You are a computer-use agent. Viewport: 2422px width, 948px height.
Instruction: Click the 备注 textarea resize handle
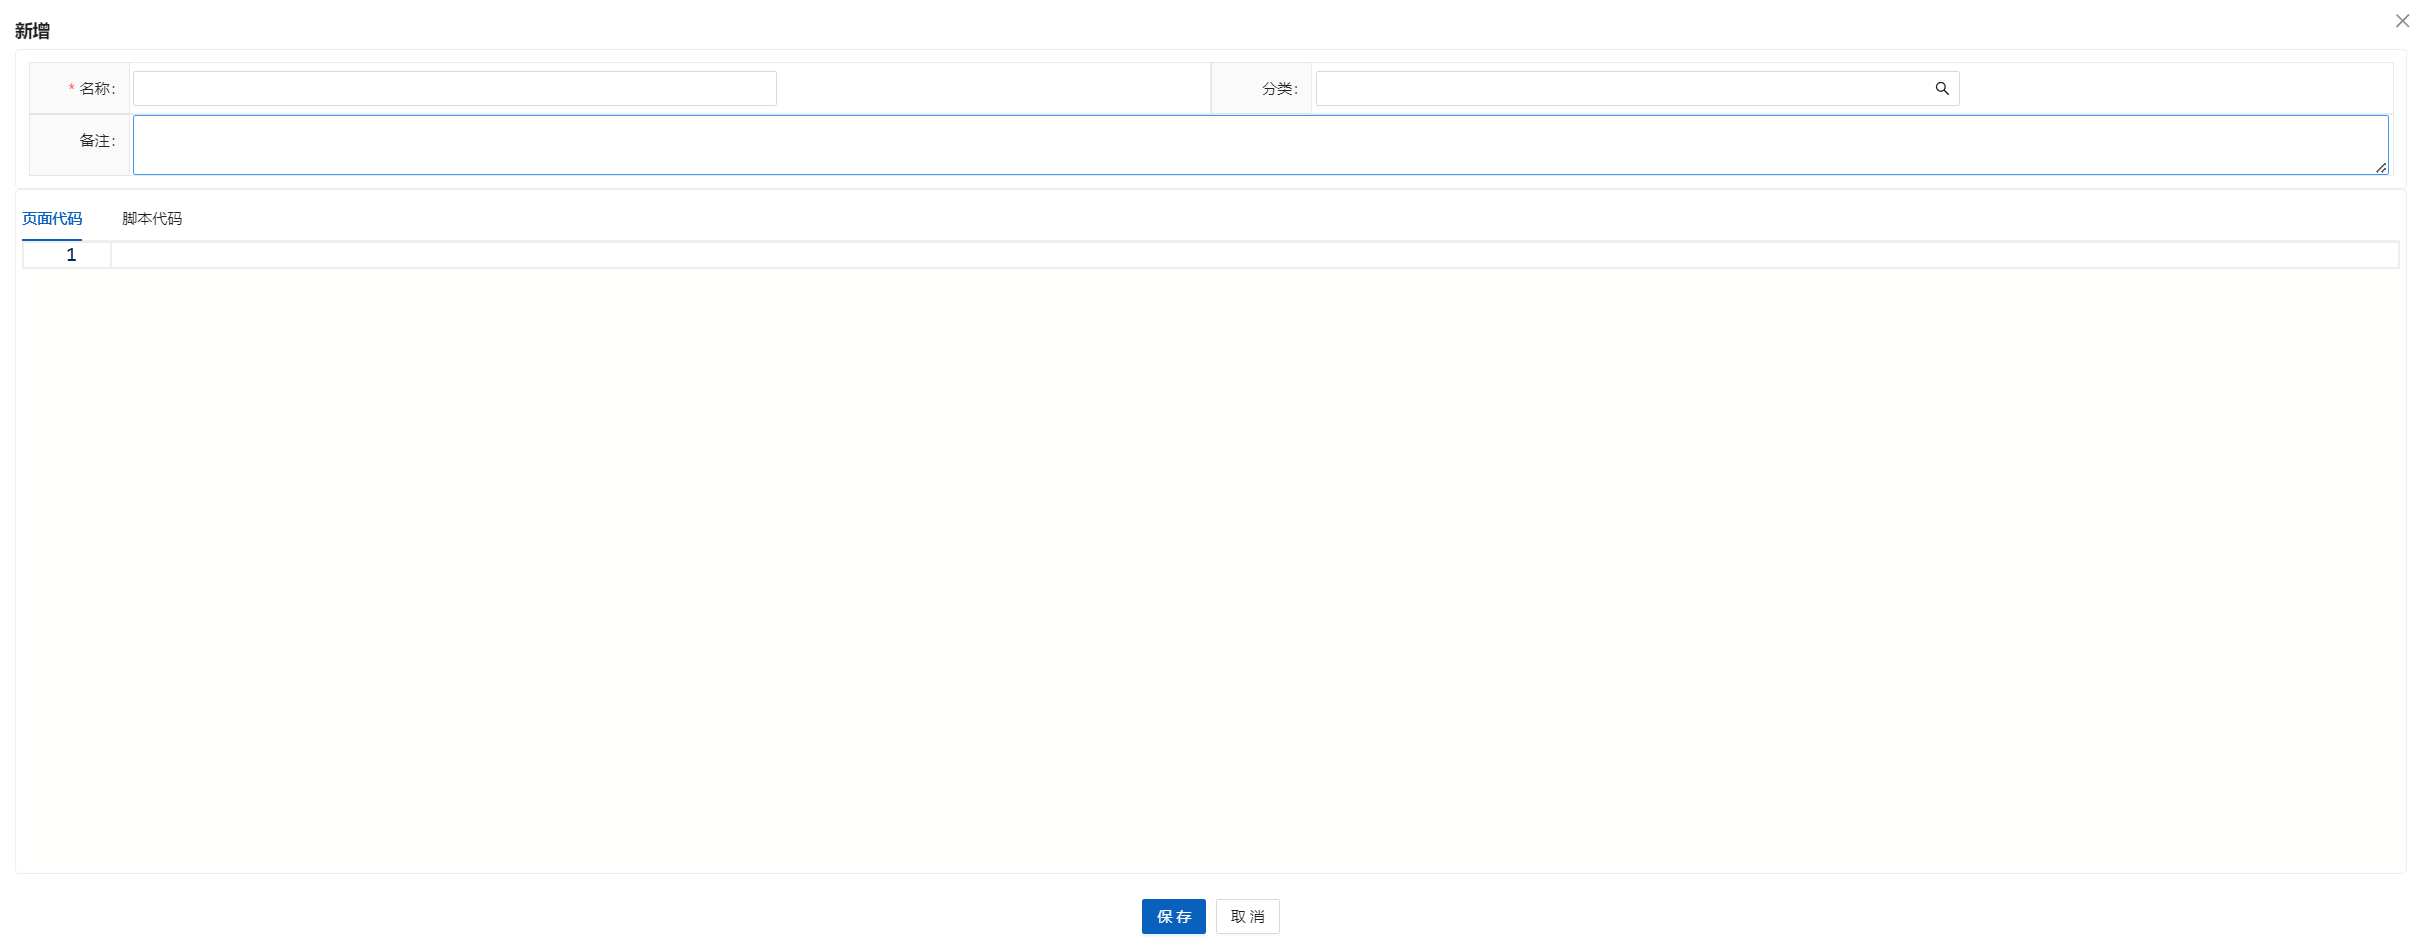(x=2381, y=168)
